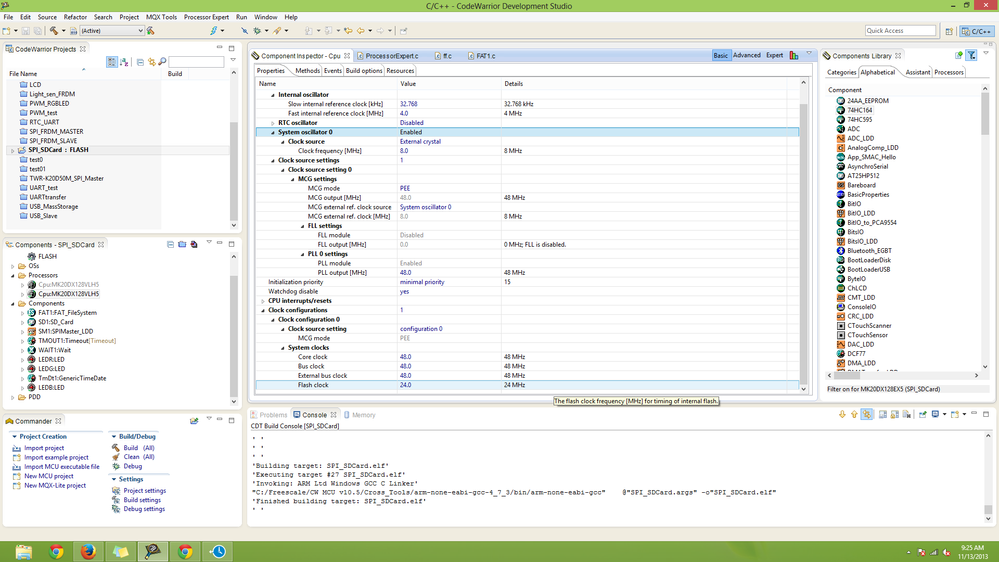The width and height of the screenshot is (999, 562).
Task: Click the clock application icon in taskbar
Action: coord(217,551)
